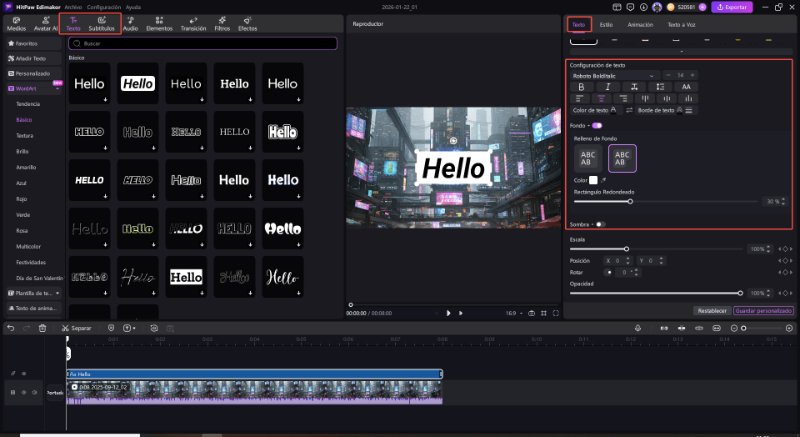Open the Transición panel

(x=193, y=24)
